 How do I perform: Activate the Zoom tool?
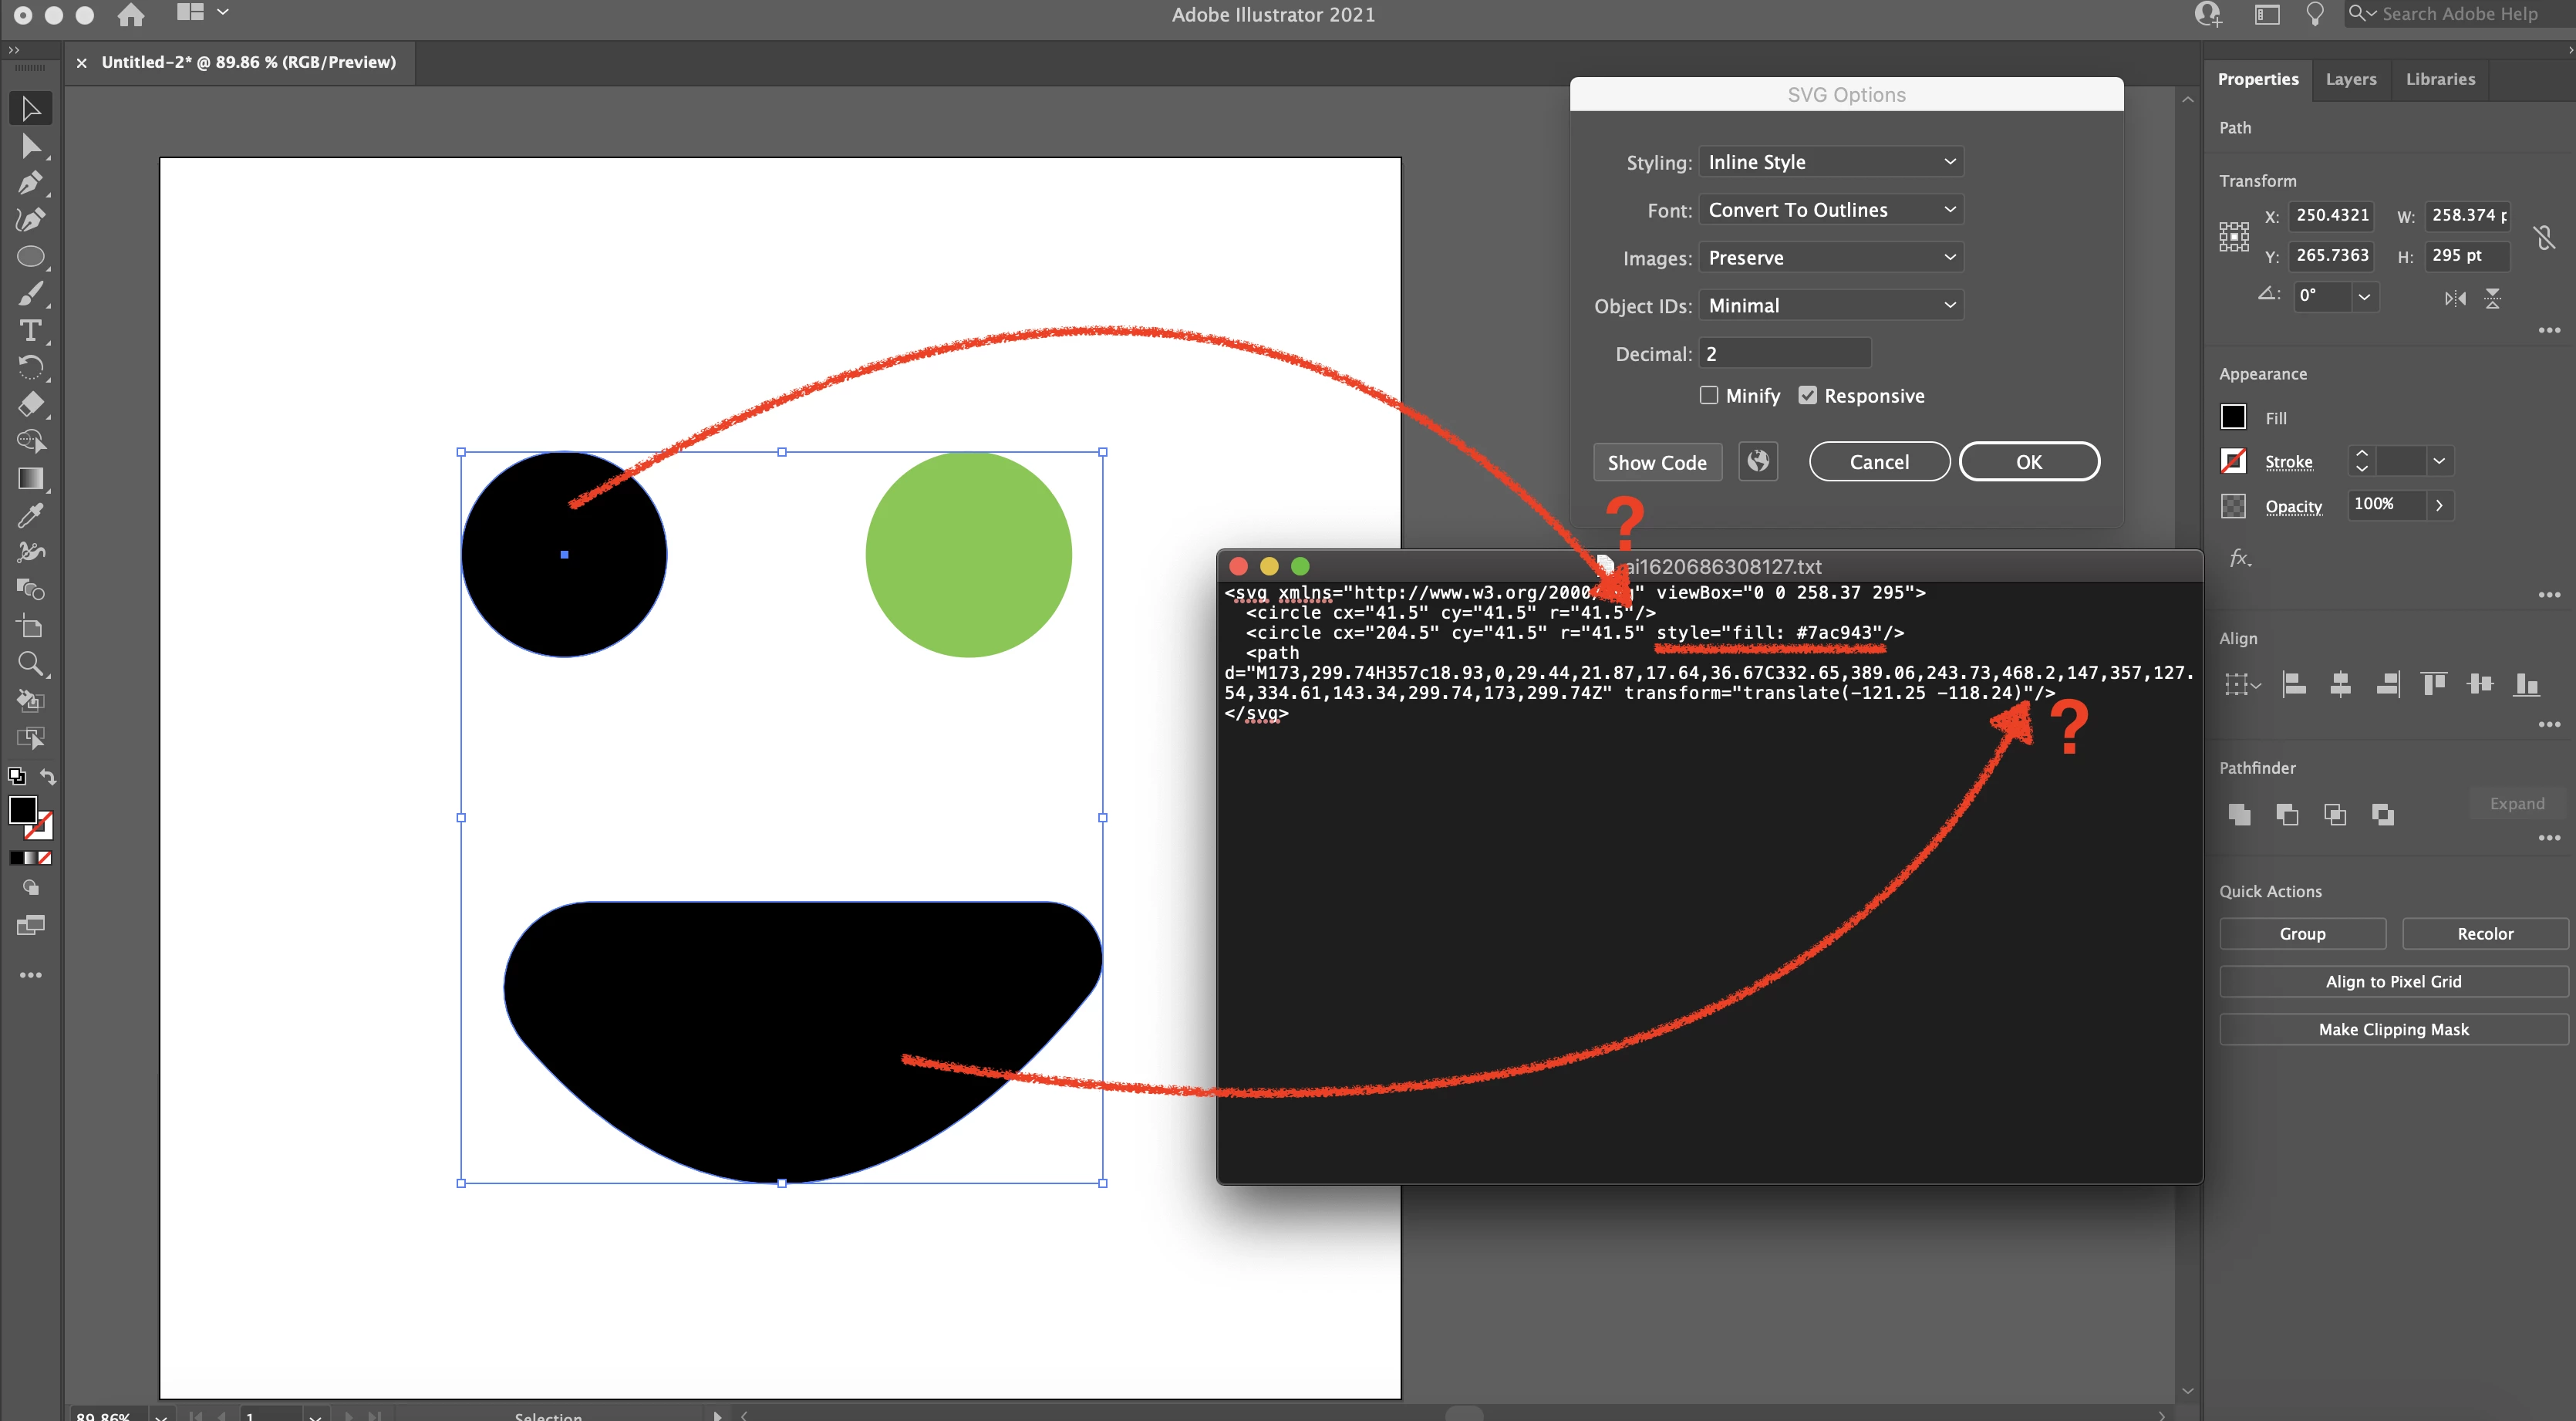tap(30, 664)
